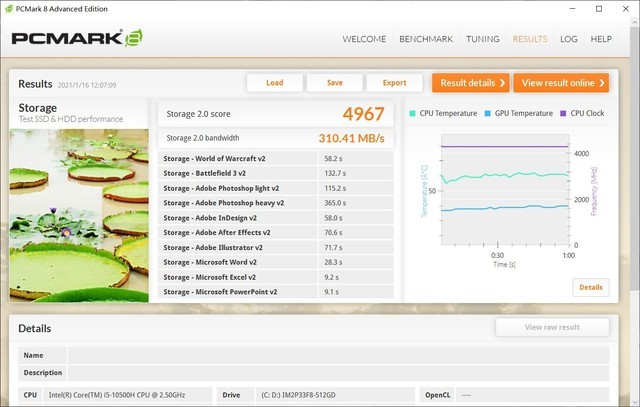This screenshot has height=407, width=640.
Task: Select the RESULTS tab
Action: [530, 39]
